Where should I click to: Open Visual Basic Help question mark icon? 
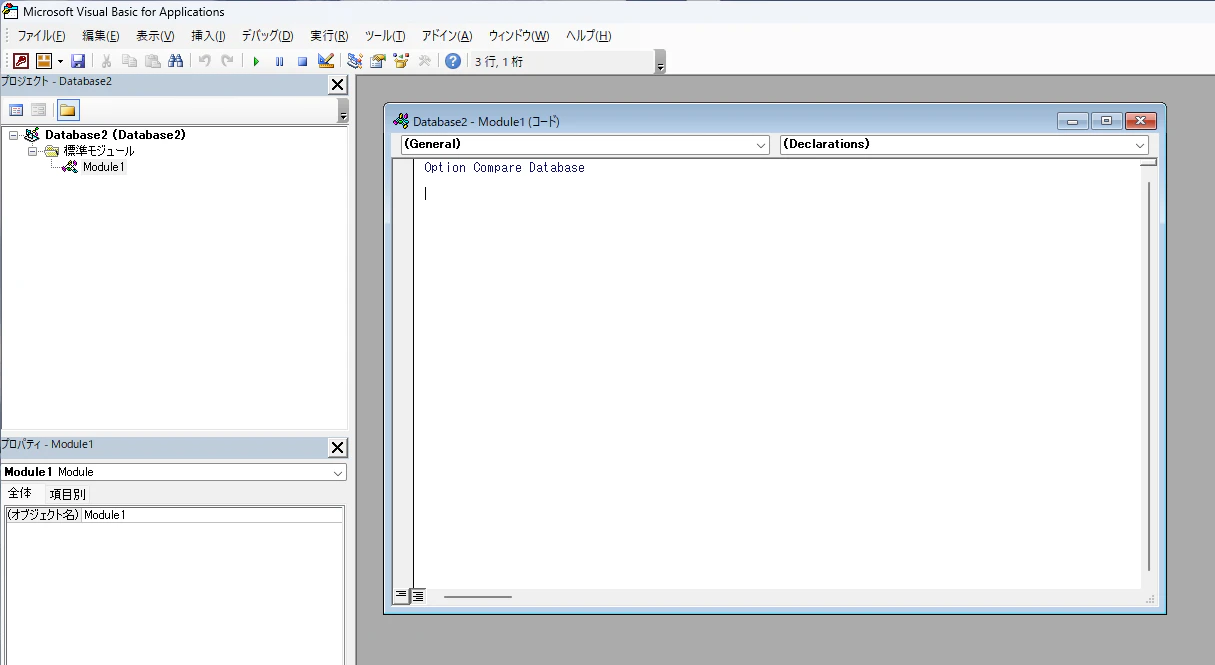(453, 61)
